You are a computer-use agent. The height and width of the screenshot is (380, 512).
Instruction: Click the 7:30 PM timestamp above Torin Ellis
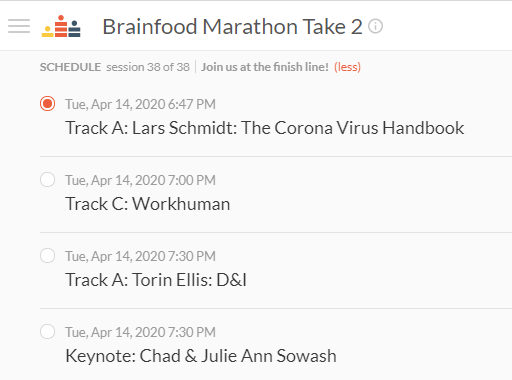(x=140, y=256)
